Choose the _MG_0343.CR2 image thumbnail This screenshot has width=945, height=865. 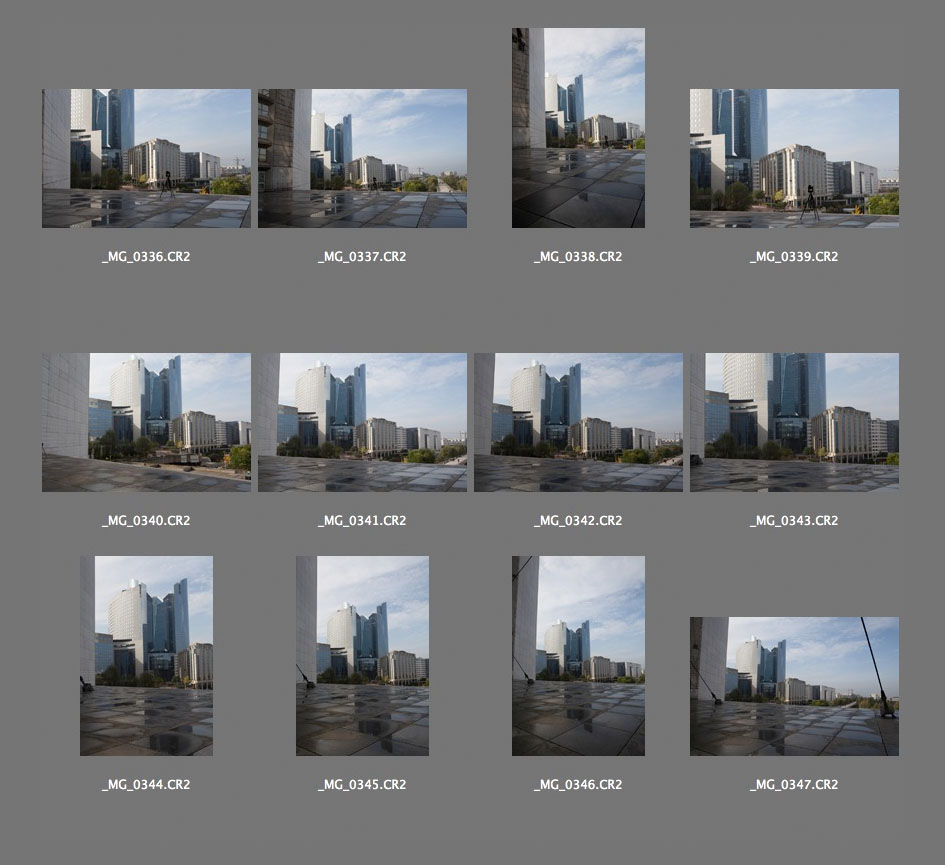click(x=794, y=422)
